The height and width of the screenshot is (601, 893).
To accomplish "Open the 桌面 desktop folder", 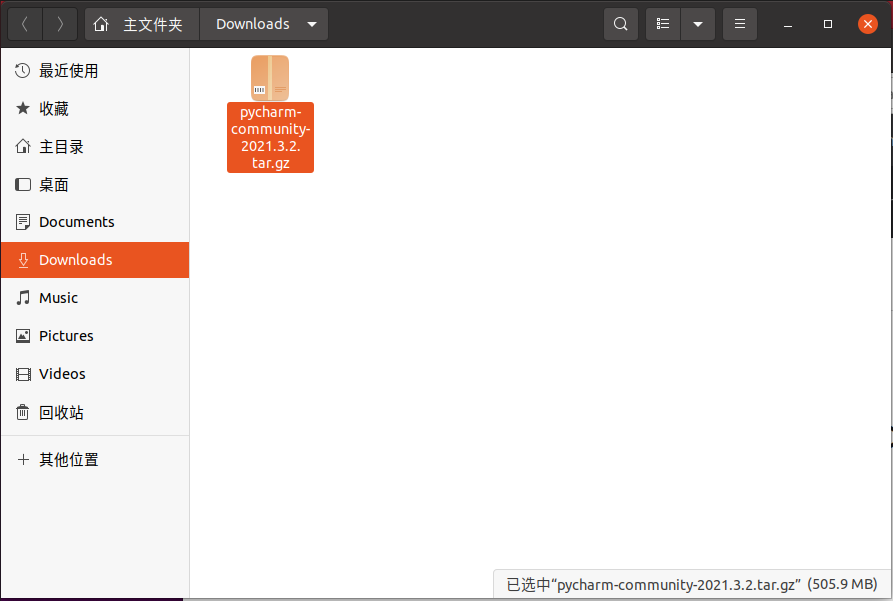I will pyautogui.click(x=95, y=185).
